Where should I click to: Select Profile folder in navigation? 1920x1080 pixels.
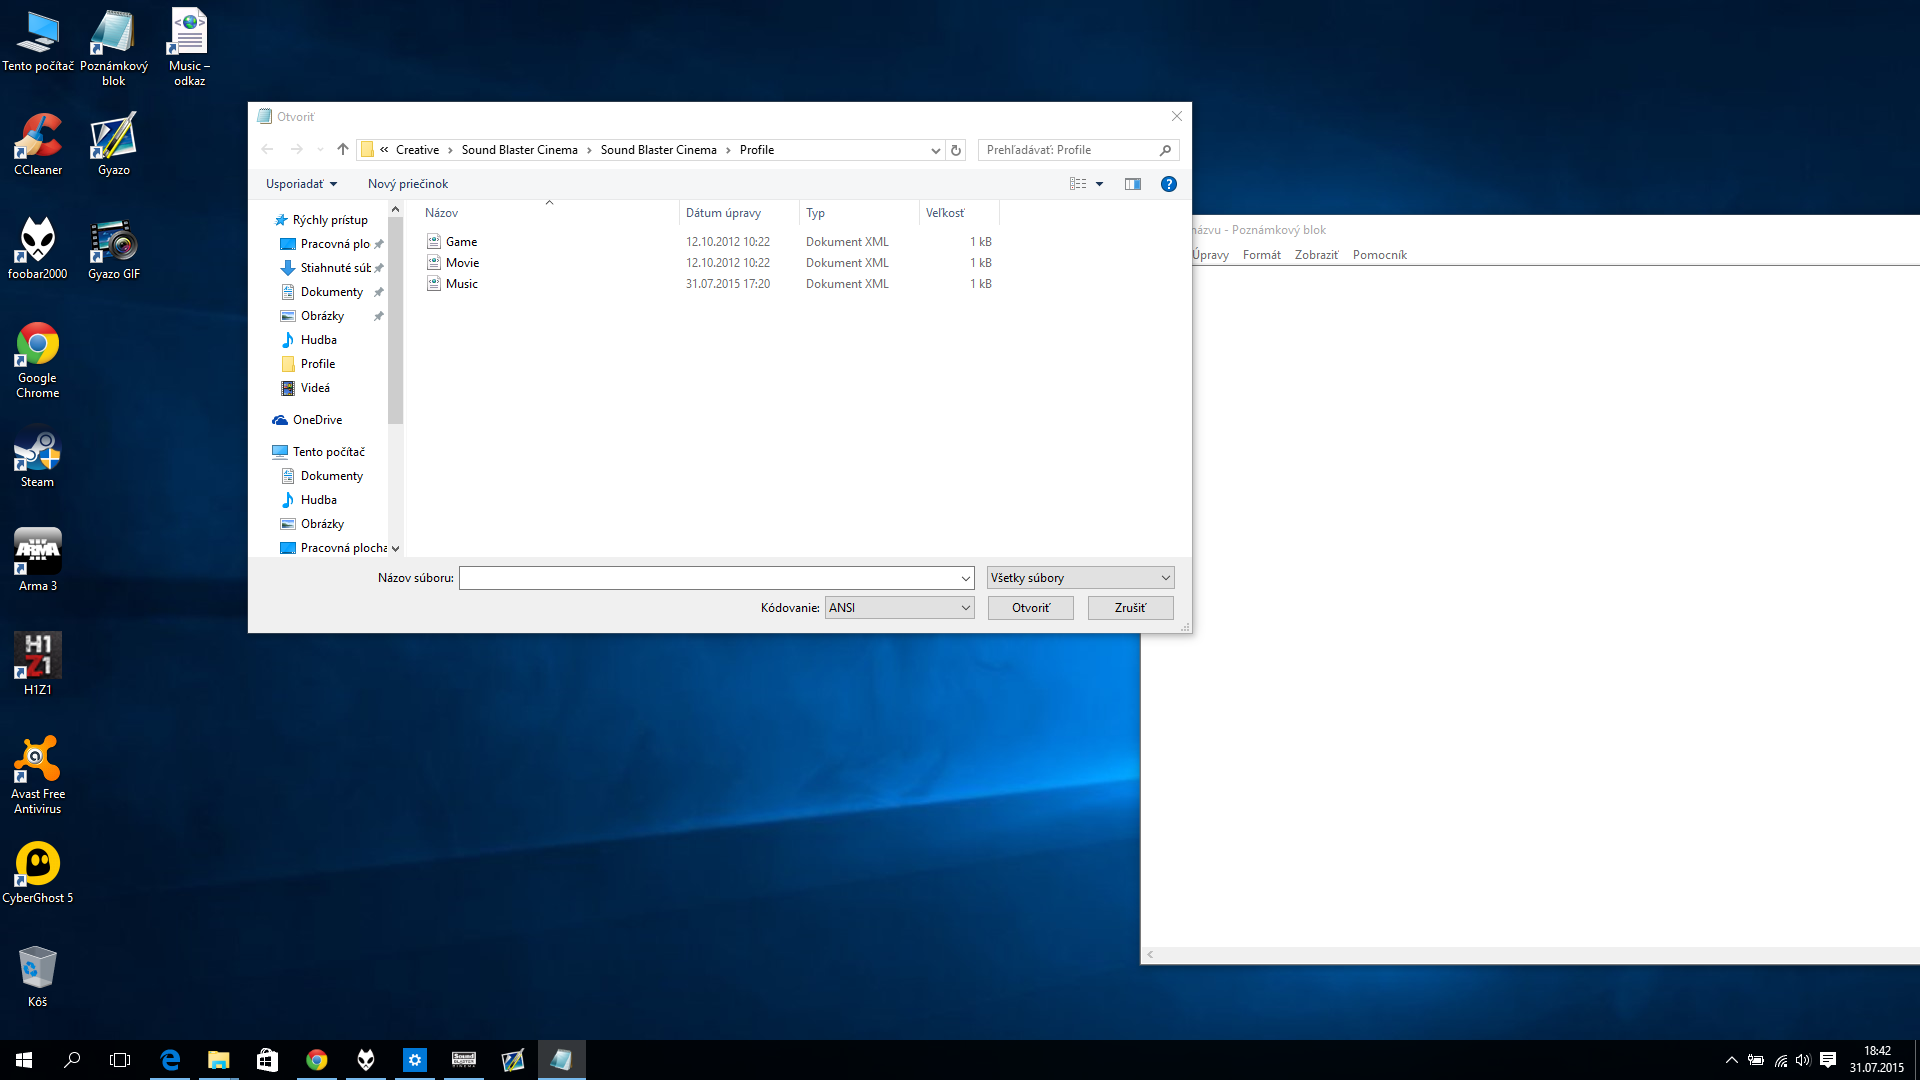(318, 363)
